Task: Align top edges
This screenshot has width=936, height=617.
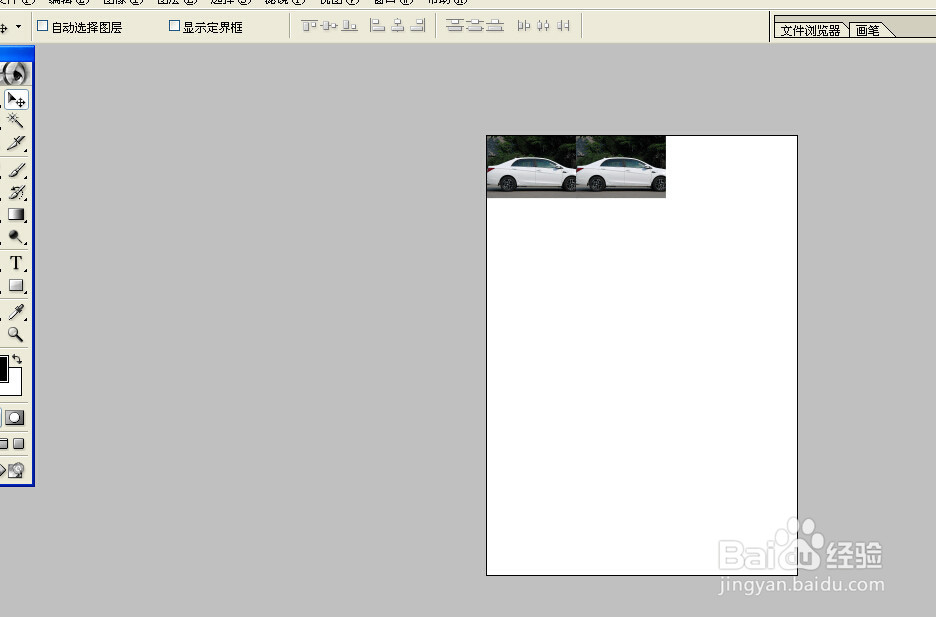Action: pyautogui.click(x=309, y=26)
